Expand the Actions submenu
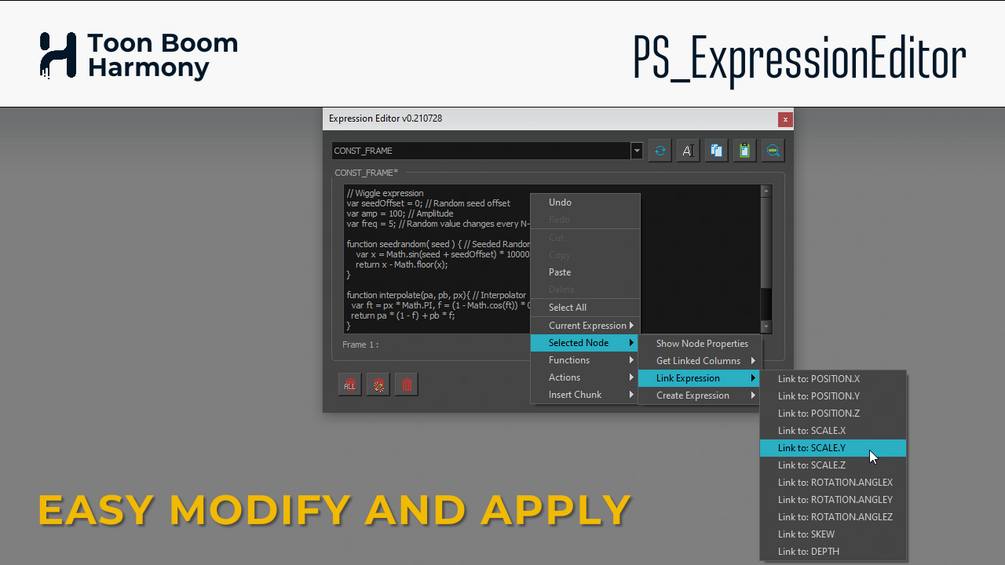 [585, 377]
